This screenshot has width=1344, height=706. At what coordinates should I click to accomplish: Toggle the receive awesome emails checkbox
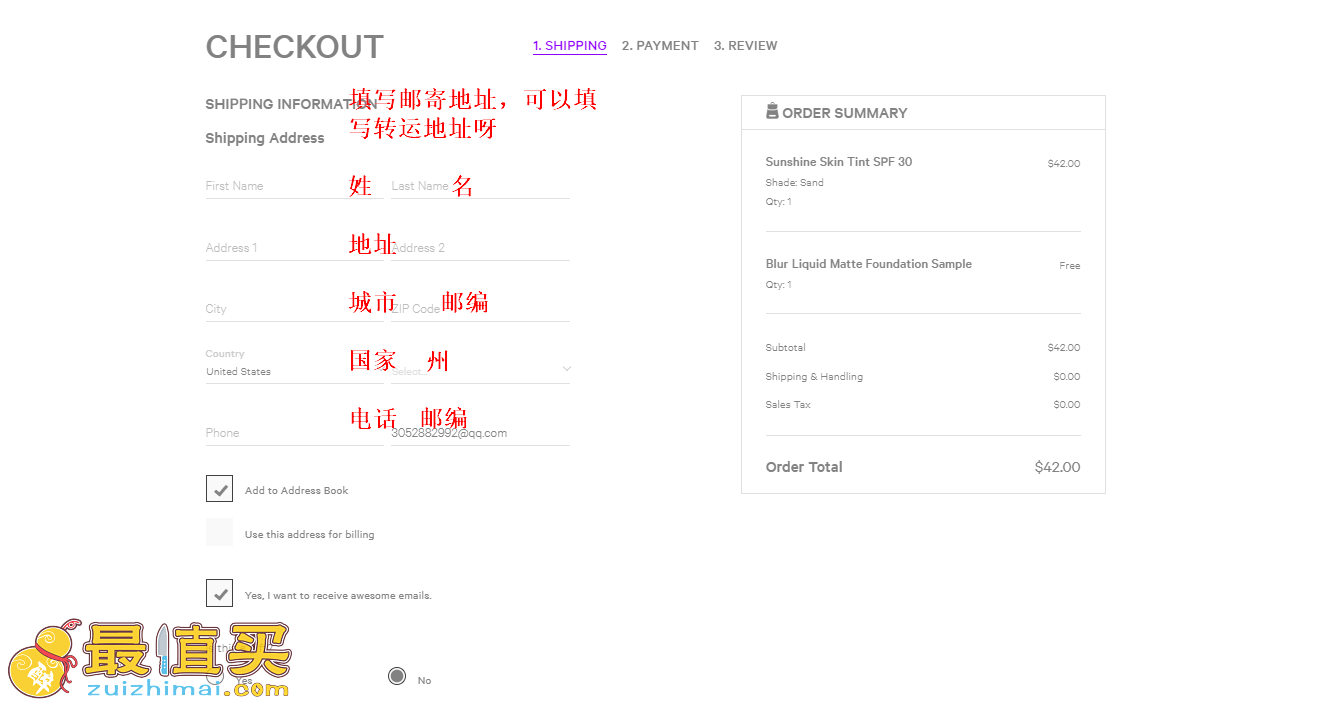point(220,593)
